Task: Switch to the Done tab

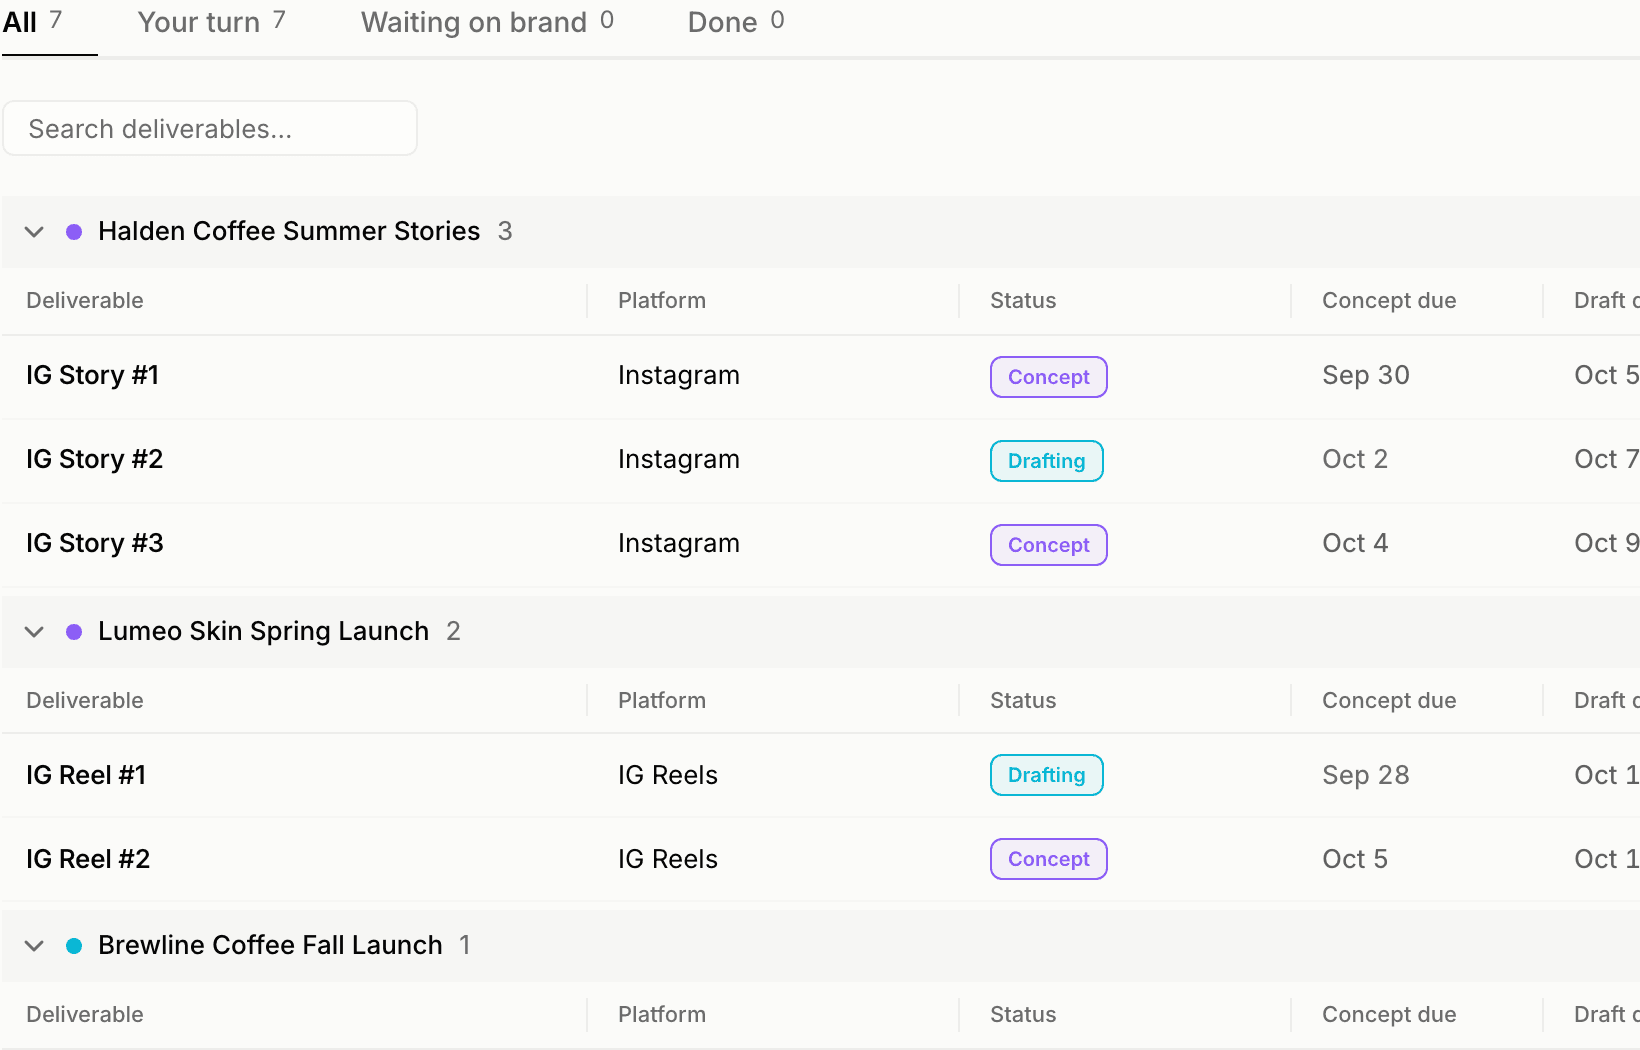Action: pyautogui.click(x=736, y=22)
